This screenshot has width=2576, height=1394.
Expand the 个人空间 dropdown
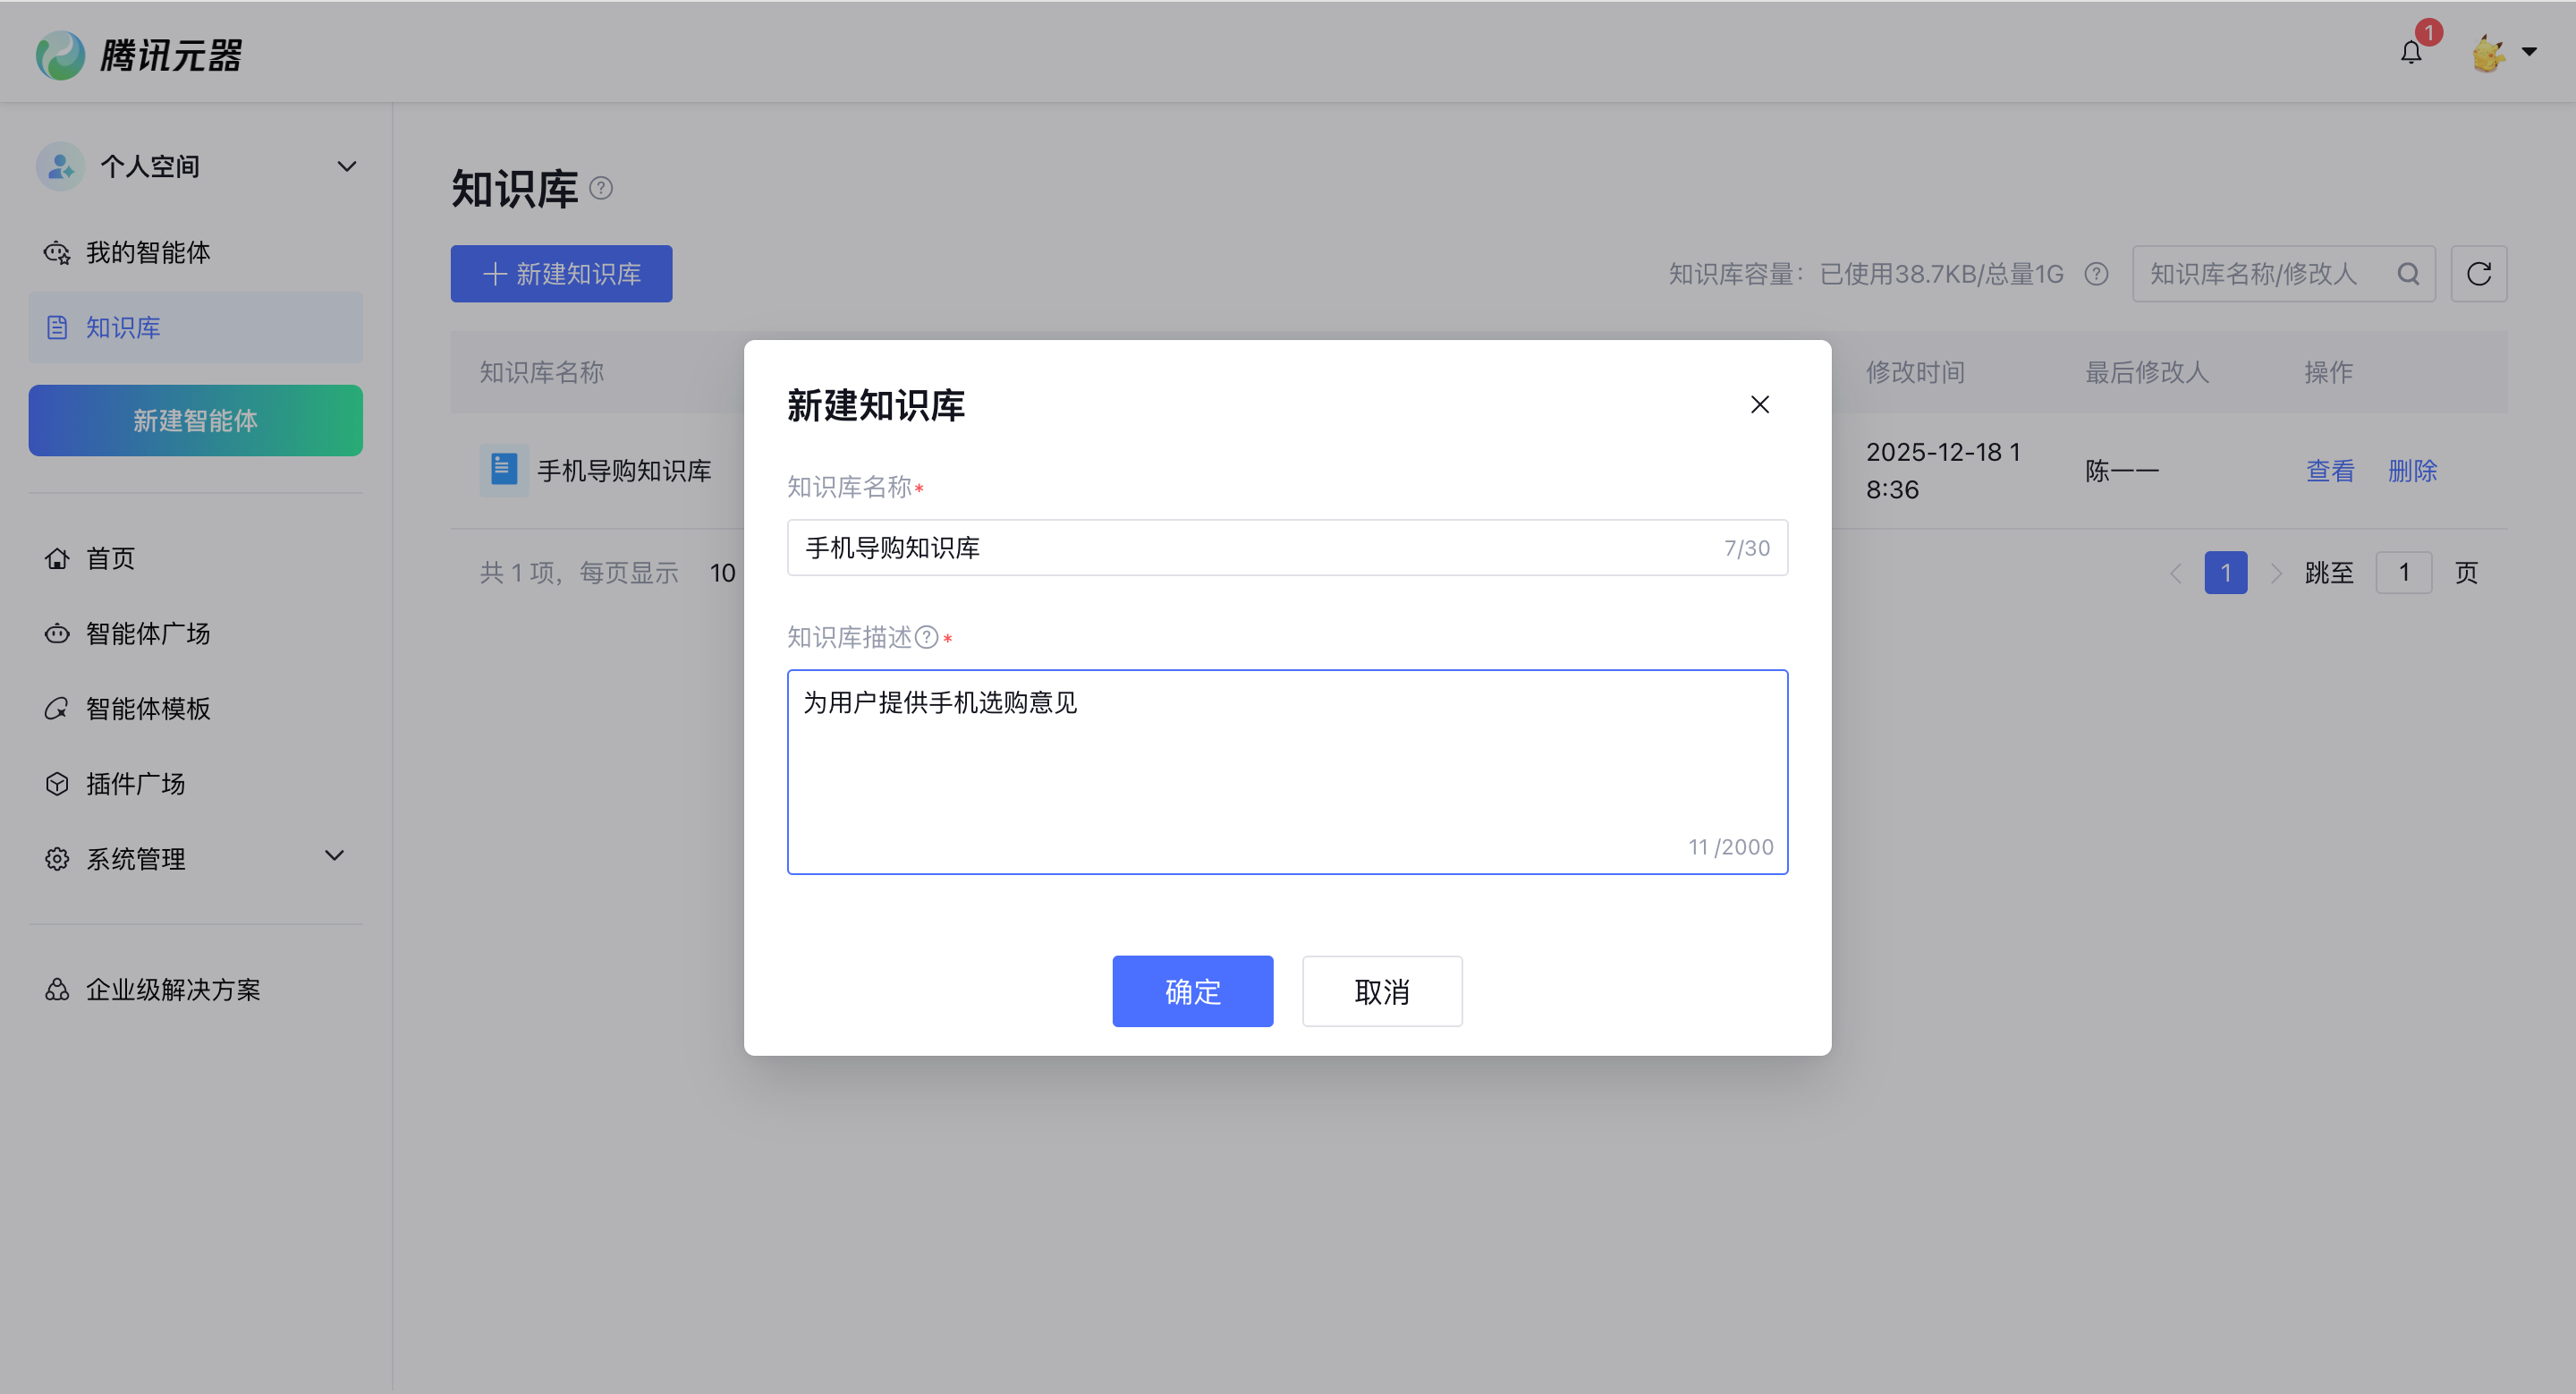346,166
